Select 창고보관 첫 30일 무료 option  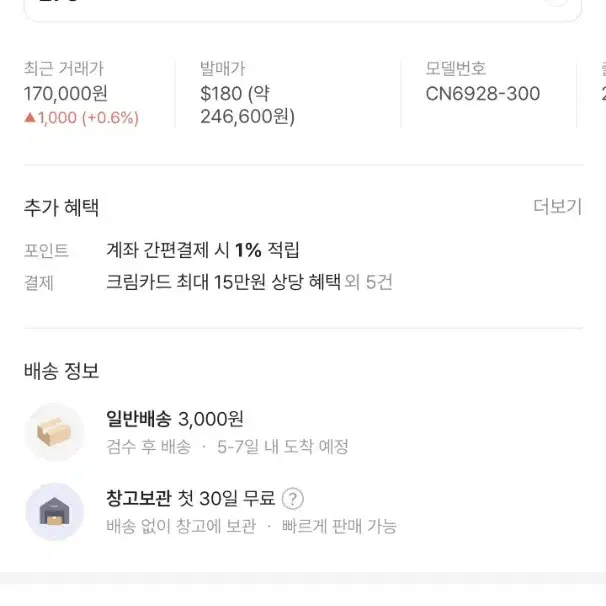click(x=191, y=498)
